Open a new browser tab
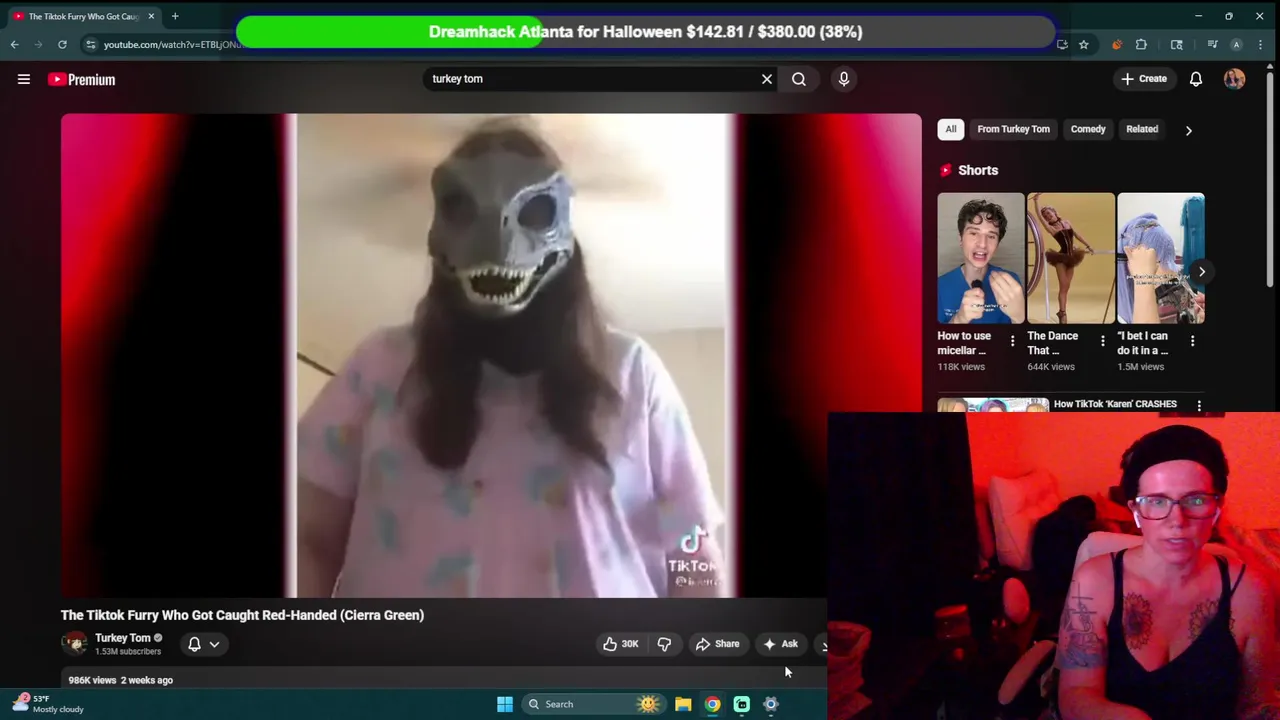This screenshot has height=720, width=1280. pyautogui.click(x=175, y=16)
